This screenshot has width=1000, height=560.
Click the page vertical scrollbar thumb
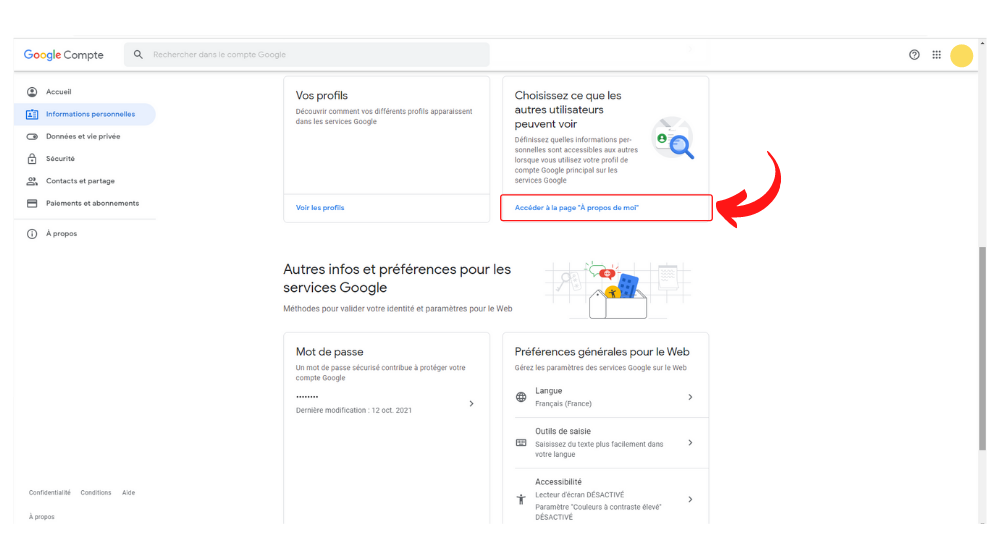(x=982, y=349)
